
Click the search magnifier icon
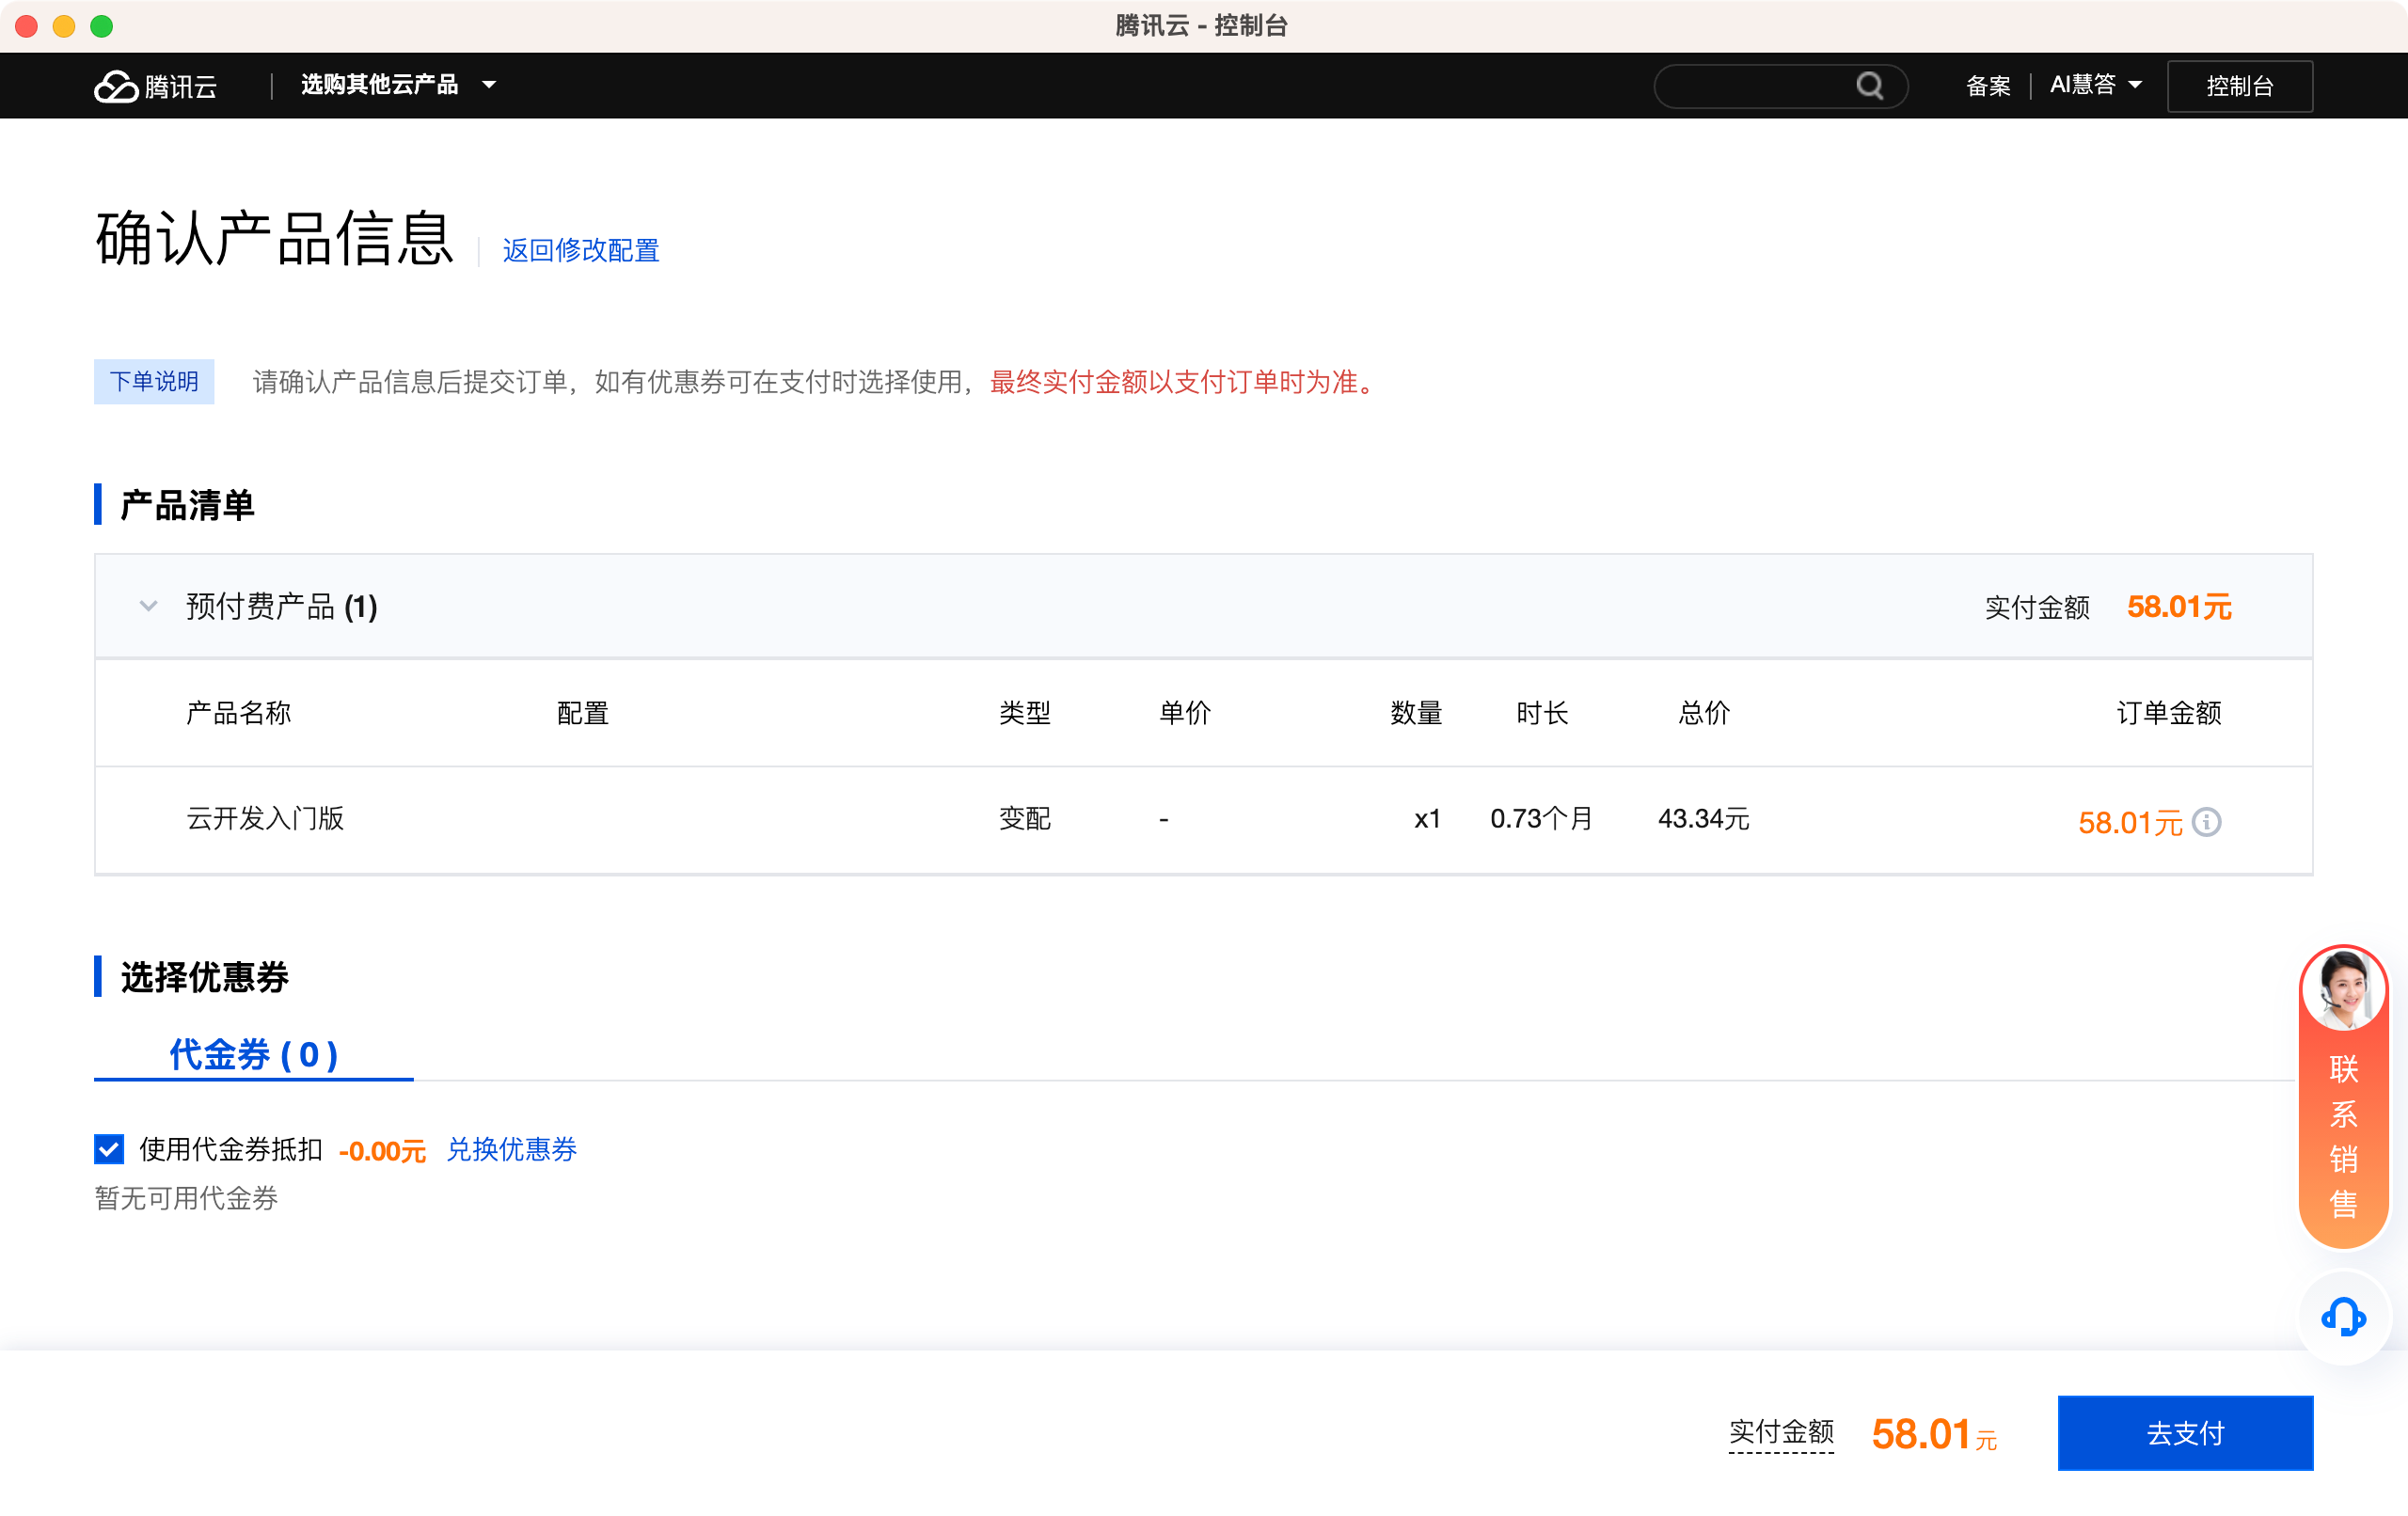point(1869,86)
